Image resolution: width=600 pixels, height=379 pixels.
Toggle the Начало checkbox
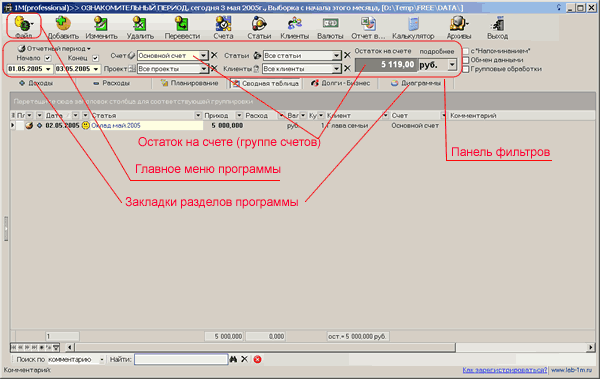pyautogui.click(x=48, y=58)
